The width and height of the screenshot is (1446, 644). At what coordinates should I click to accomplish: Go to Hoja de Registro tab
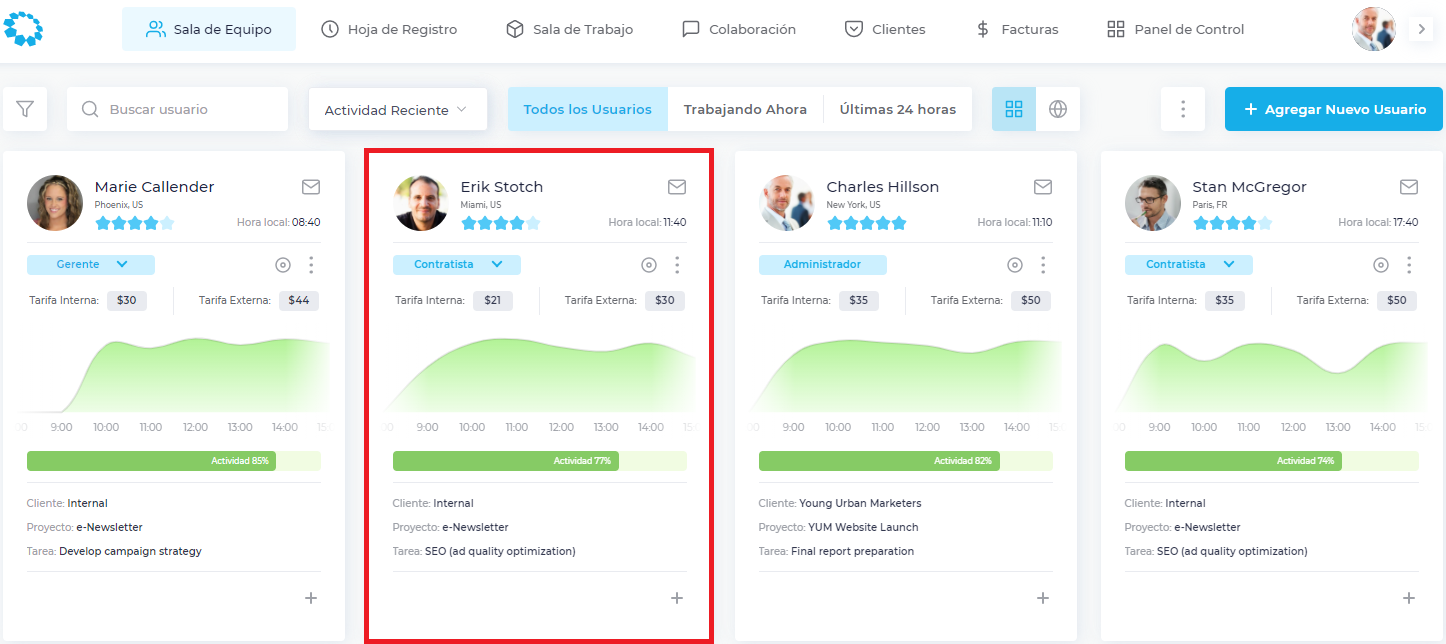tap(389, 29)
